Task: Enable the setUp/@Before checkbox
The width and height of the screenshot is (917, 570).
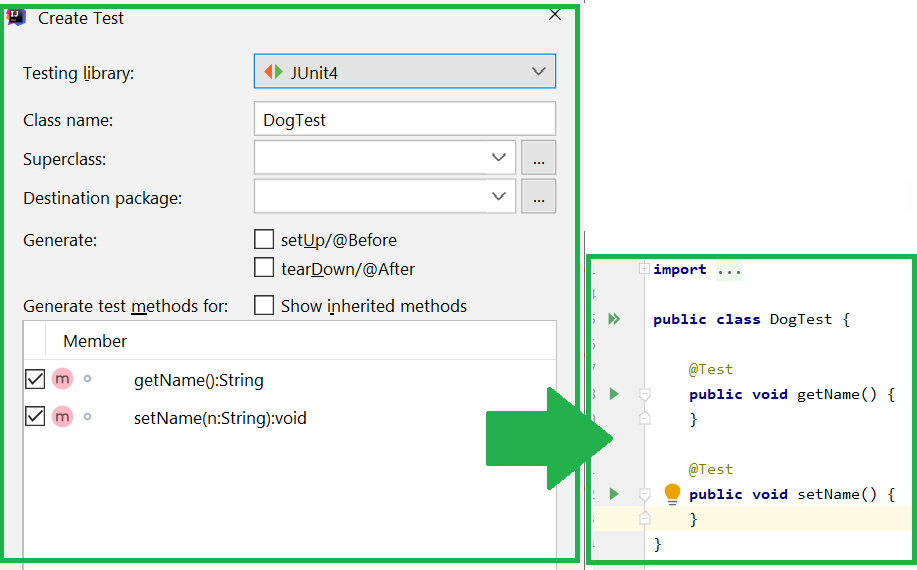Action: click(x=264, y=240)
